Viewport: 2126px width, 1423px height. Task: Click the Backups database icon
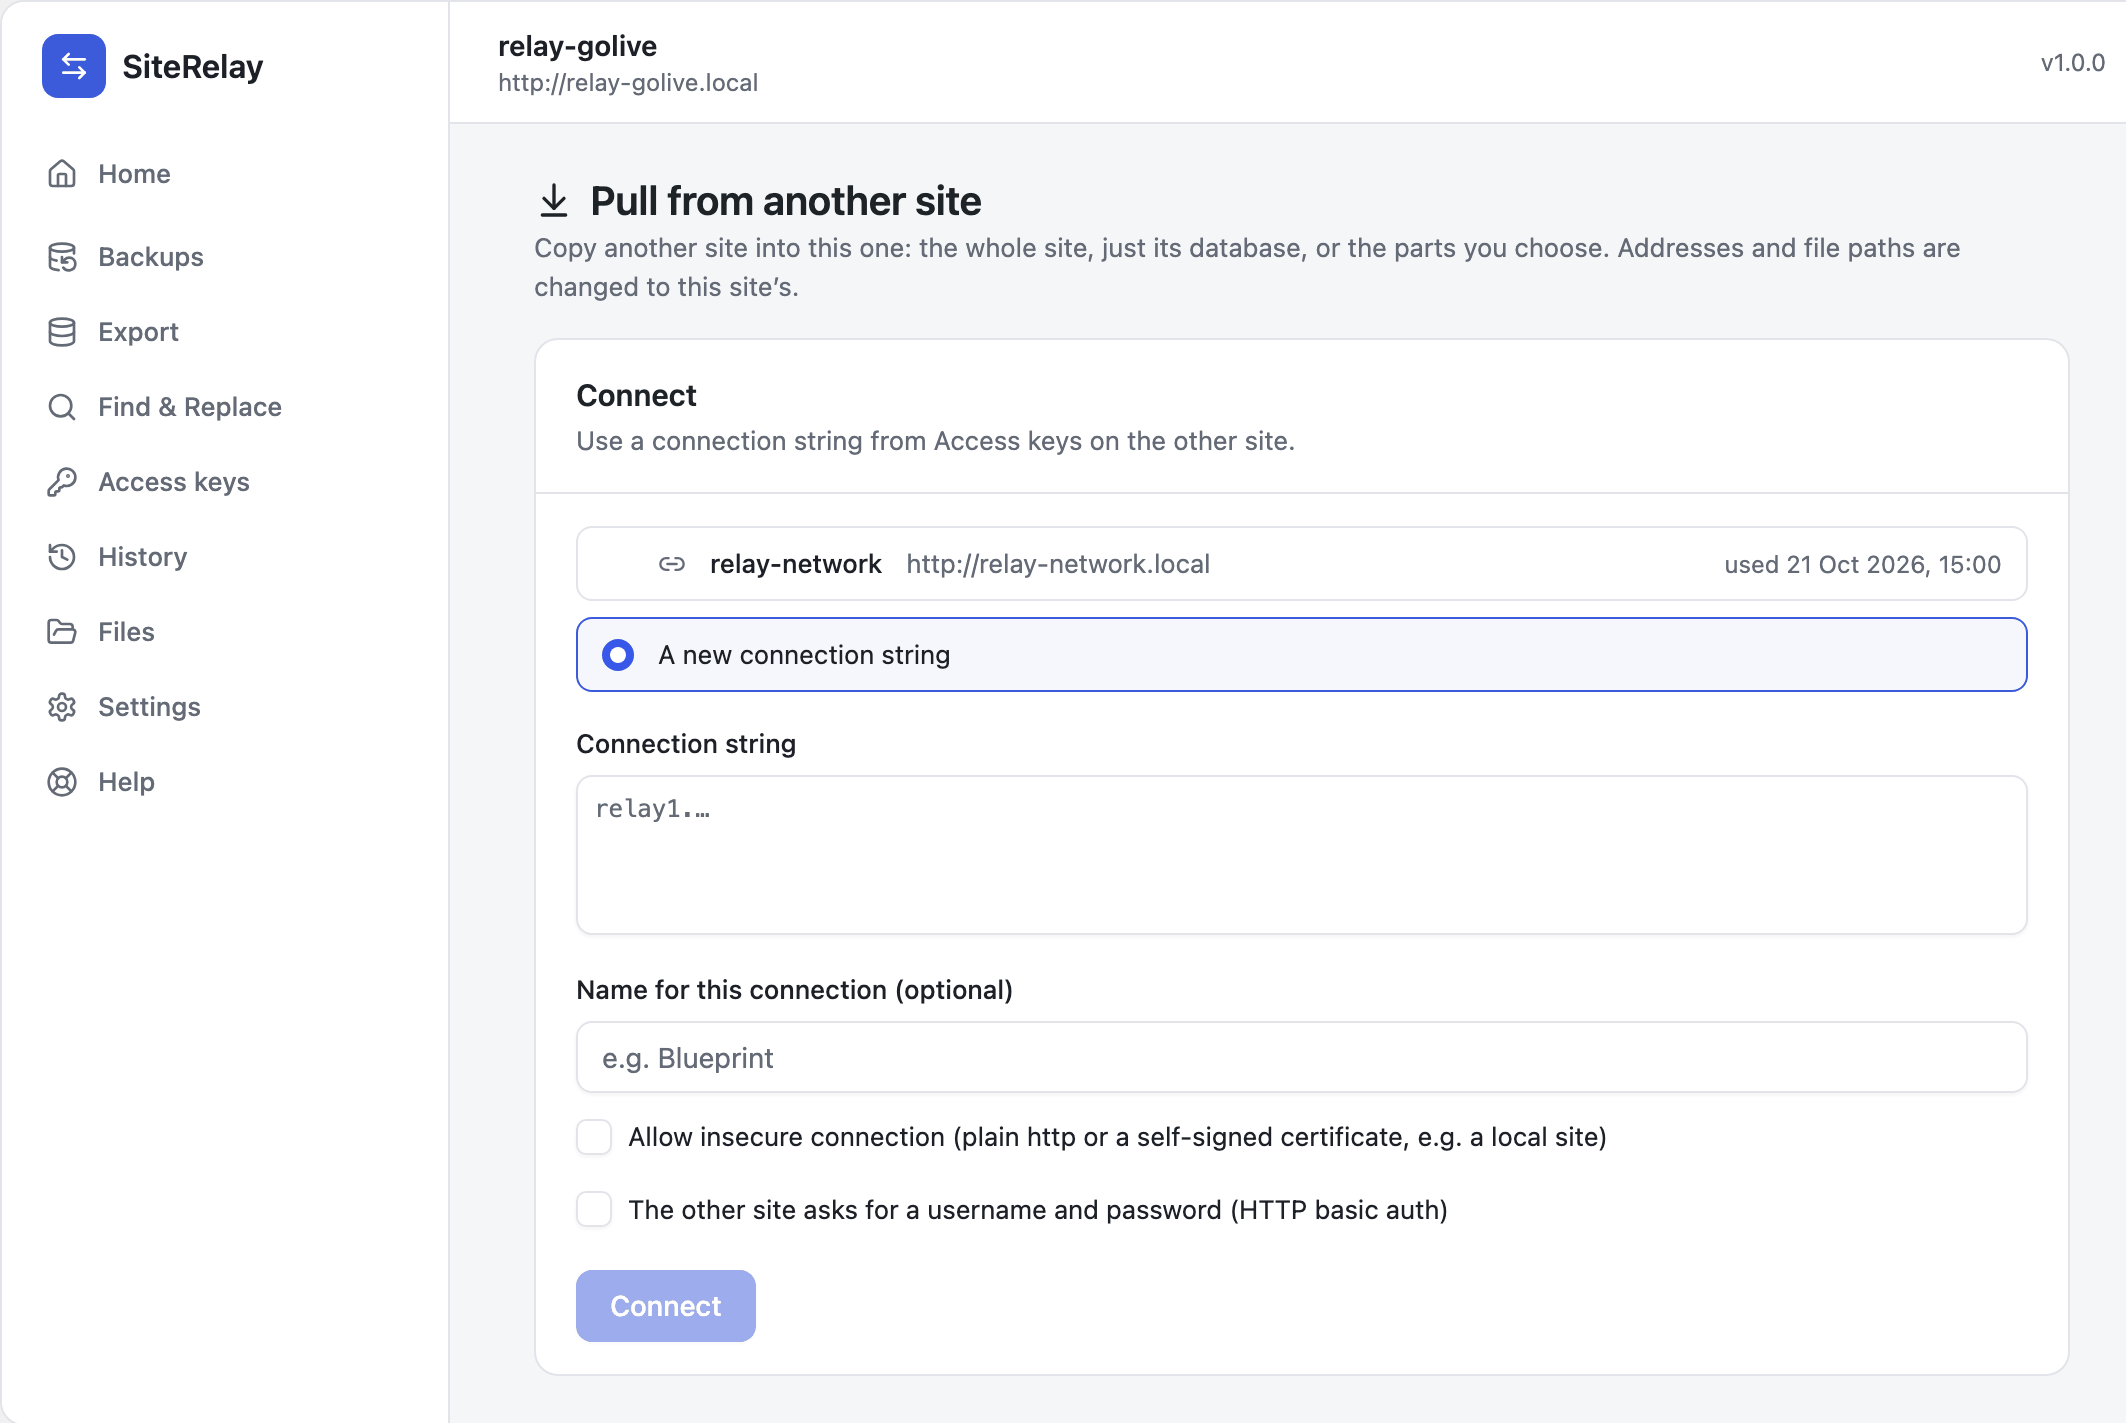[x=62, y=257]
